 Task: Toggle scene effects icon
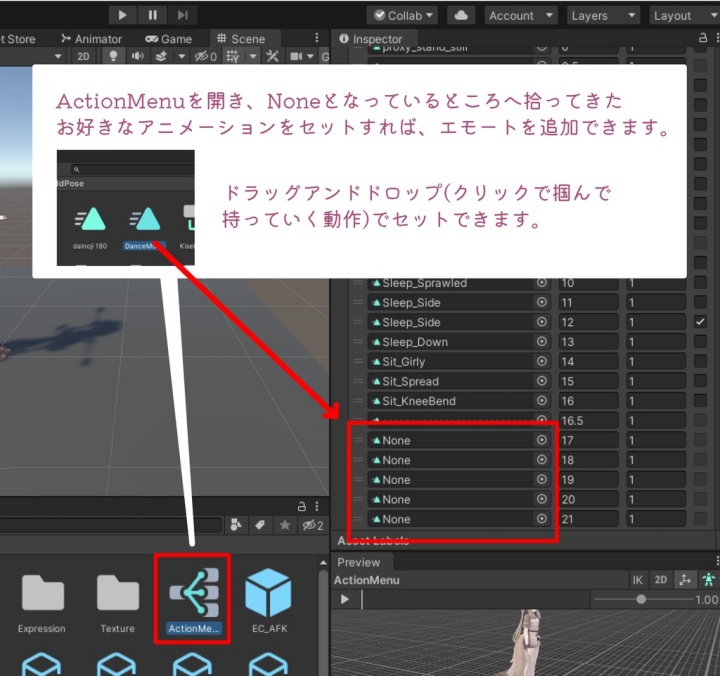pyautogui.click(x=161, y=56)
